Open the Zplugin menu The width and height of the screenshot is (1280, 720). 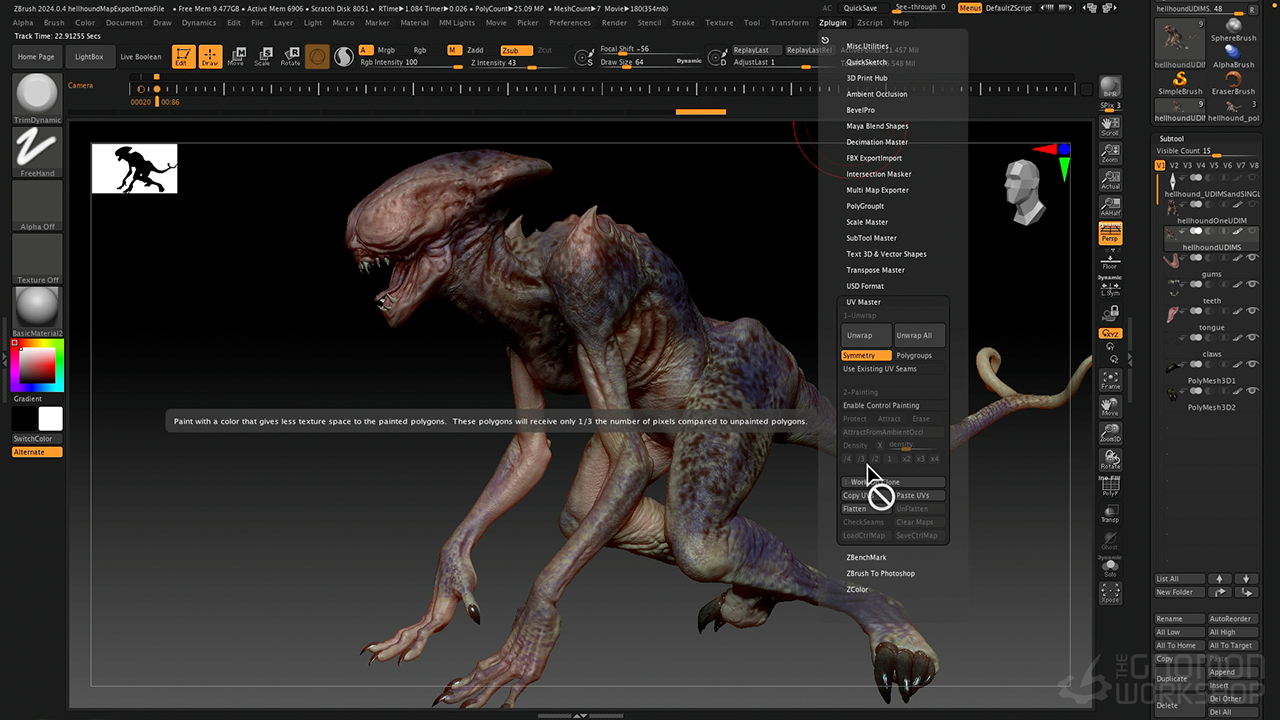pyautogui.click(x=832, y=22)
